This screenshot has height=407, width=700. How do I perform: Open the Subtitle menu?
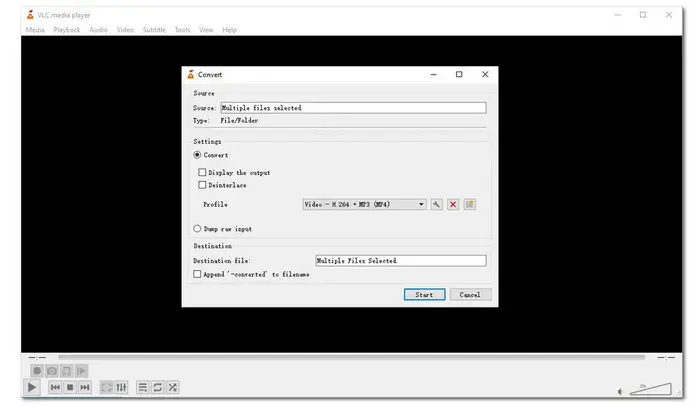point(154,30)
